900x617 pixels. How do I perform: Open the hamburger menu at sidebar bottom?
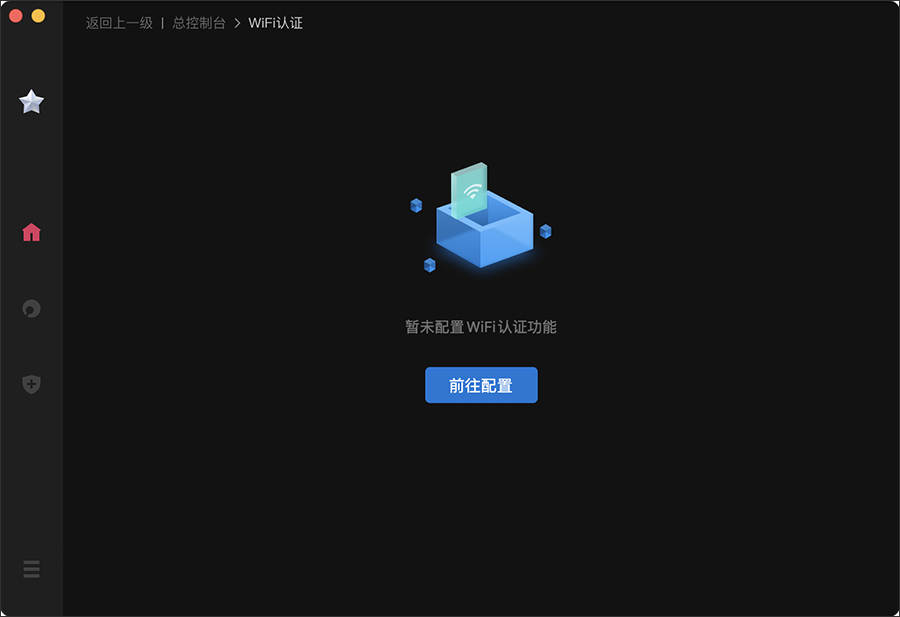click(x=32, y=569)
